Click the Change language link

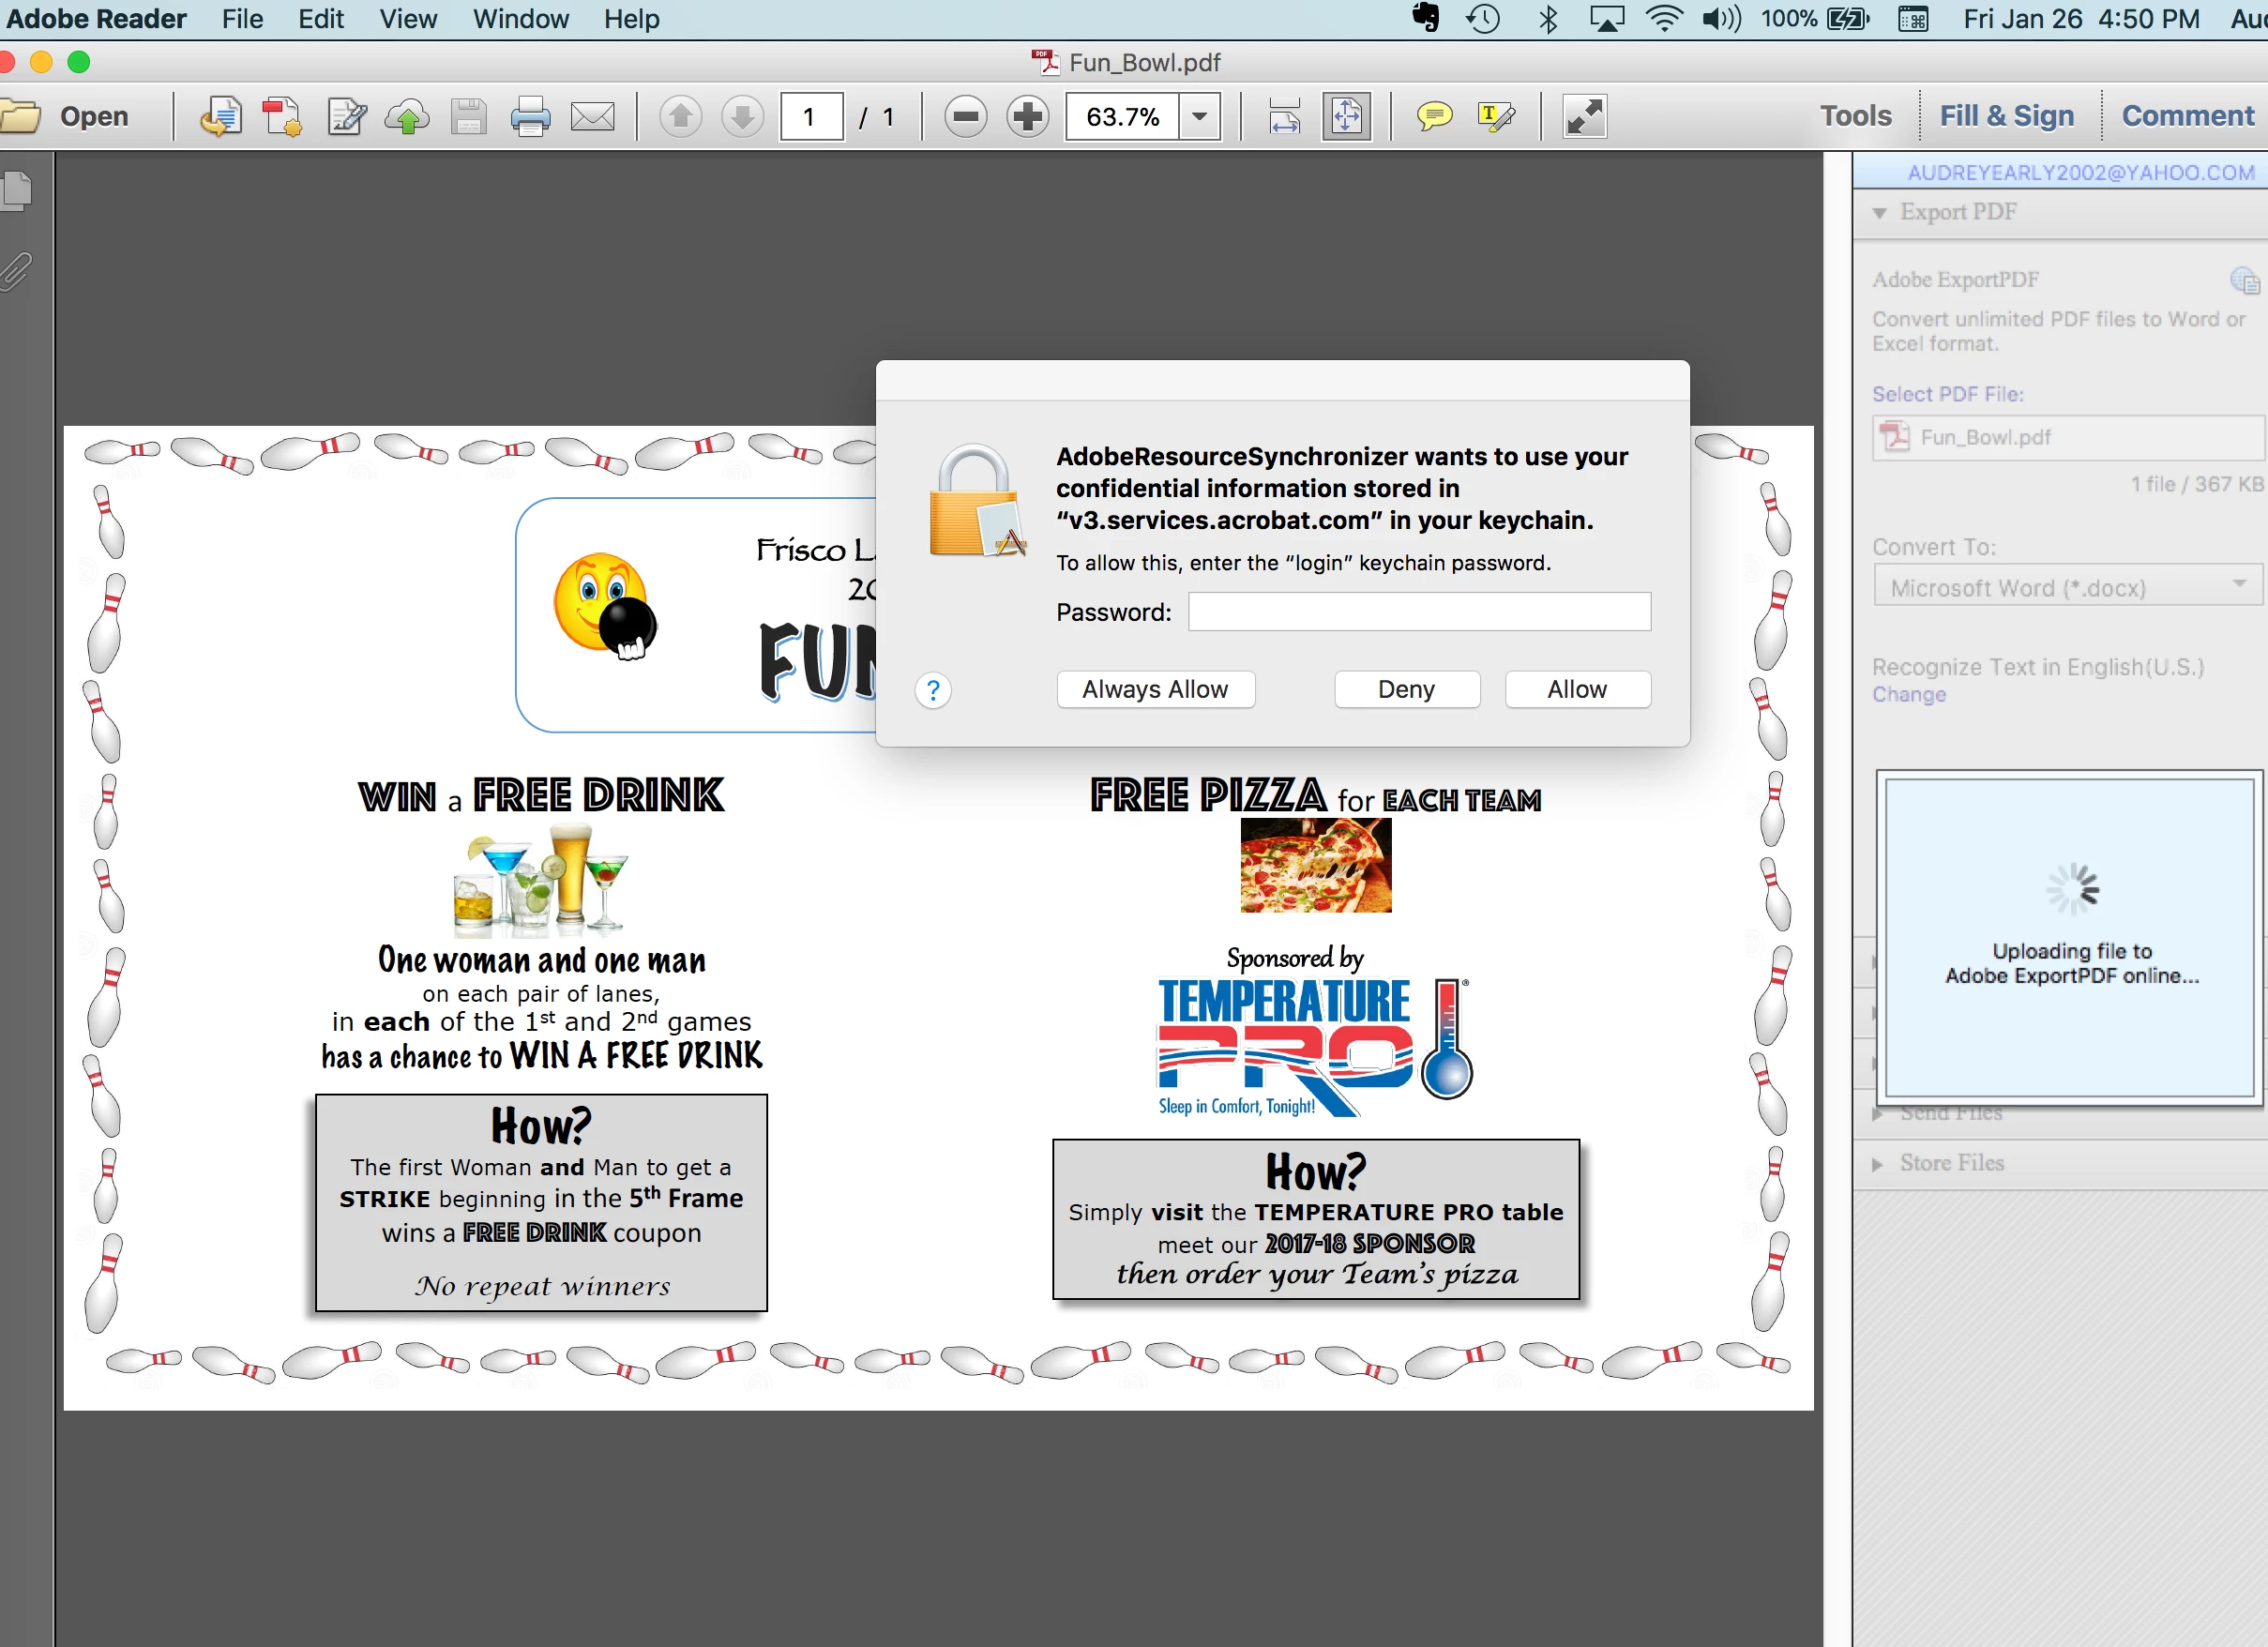1908,694
